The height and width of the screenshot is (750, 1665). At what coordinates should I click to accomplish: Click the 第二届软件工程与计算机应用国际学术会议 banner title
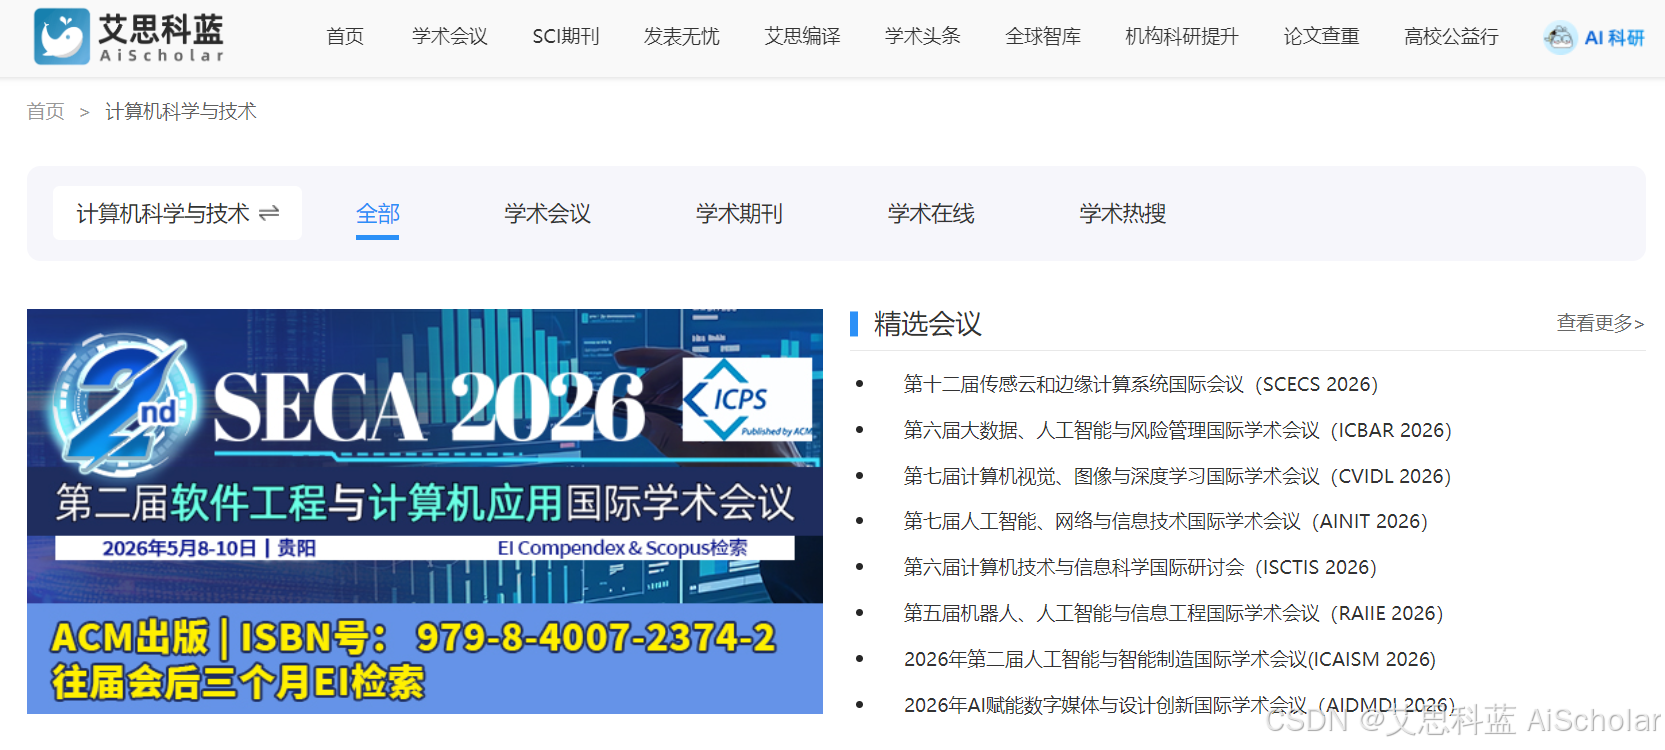[425, 502]
